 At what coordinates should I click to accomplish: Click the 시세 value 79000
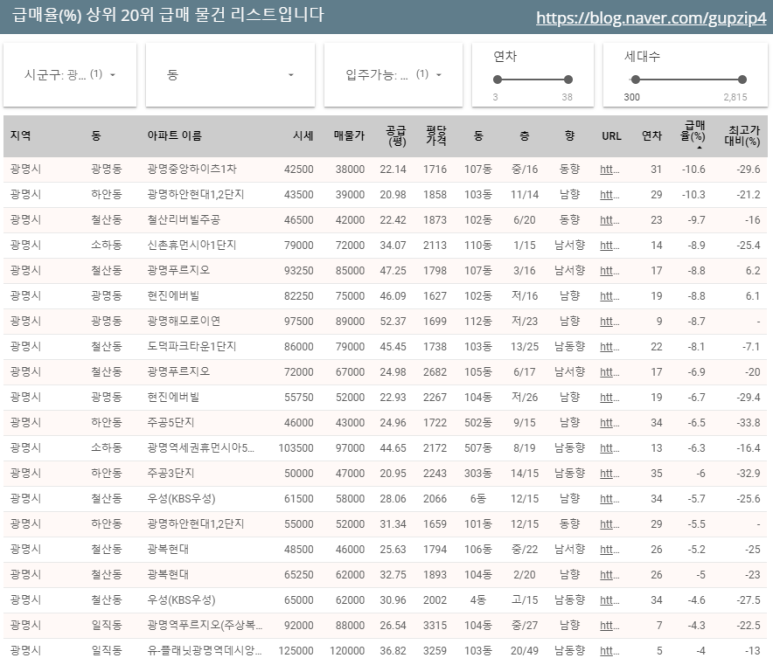click(299, 245)
